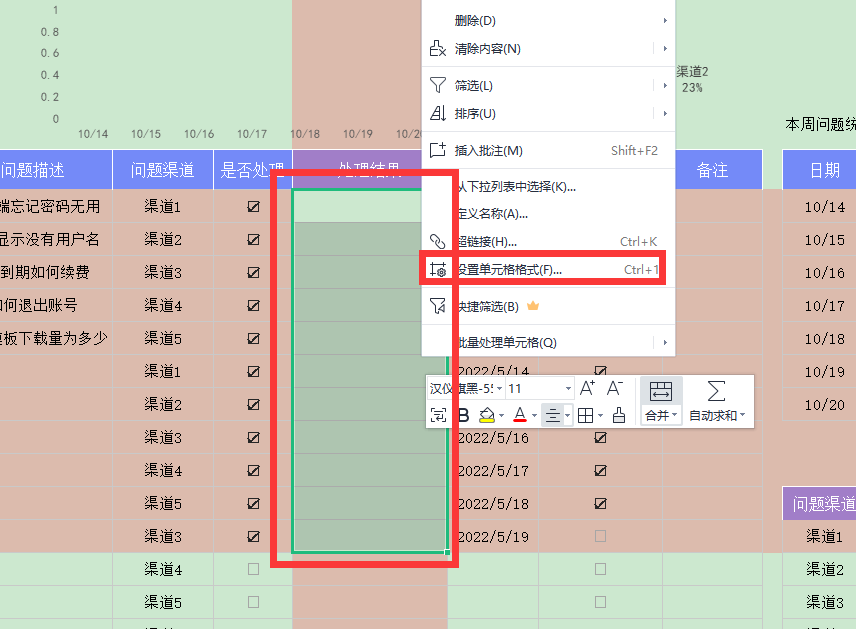Toggle the checkbox in 何退出账号 row
This screenshot has width=856, height=629.
[253, 305]
